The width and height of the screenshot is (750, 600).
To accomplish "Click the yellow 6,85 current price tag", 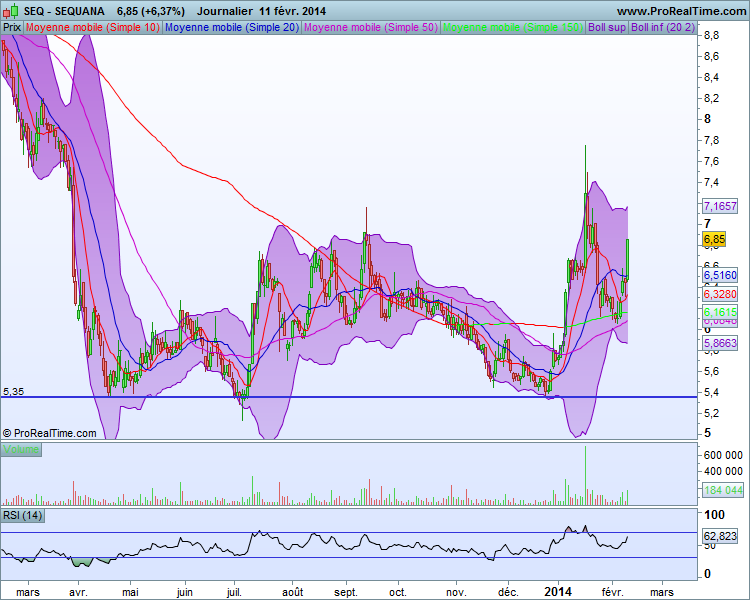I will 714,239.
